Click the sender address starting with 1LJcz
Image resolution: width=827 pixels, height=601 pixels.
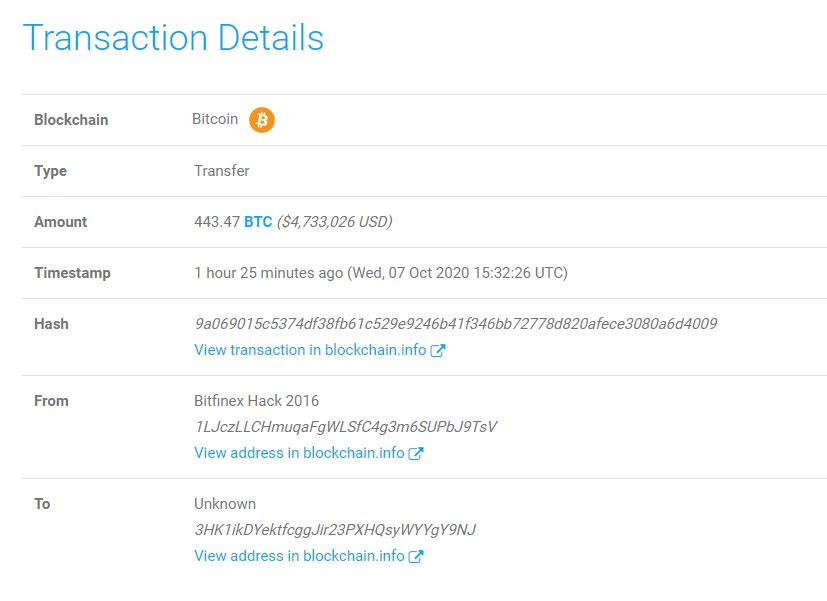(x=345, y=427)
